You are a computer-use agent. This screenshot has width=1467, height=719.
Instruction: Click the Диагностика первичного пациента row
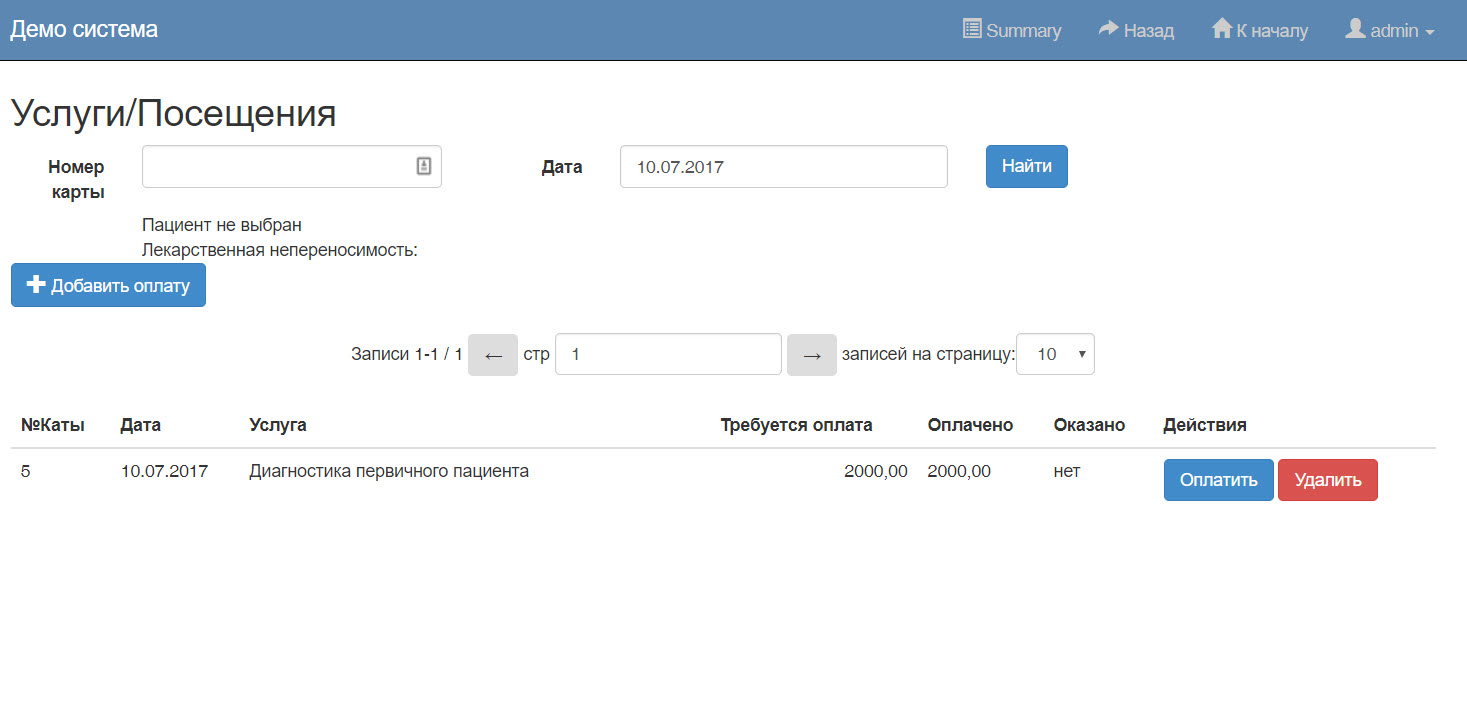(388, 472)
